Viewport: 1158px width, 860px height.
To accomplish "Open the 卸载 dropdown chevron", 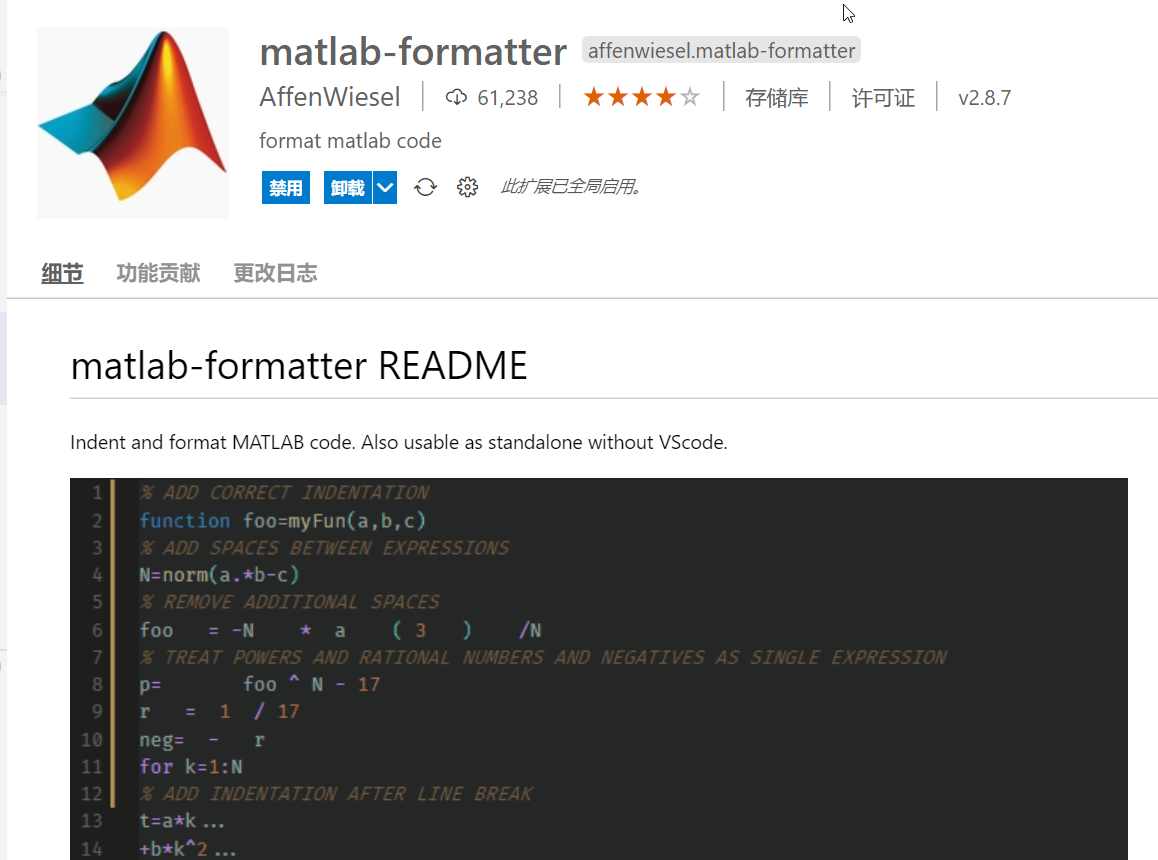I will (385, 186).
